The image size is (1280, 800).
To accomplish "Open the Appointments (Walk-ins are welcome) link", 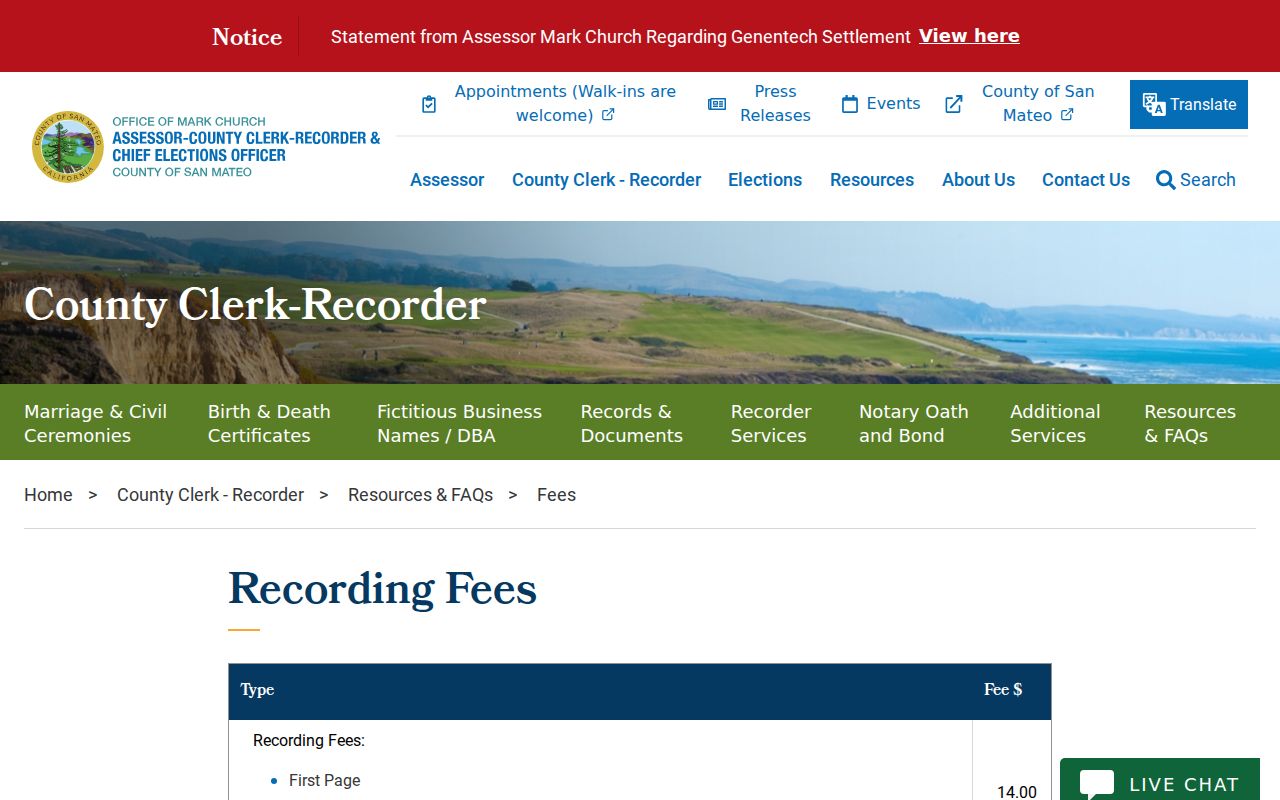I will pyautogui.click(x=565, y=103).
